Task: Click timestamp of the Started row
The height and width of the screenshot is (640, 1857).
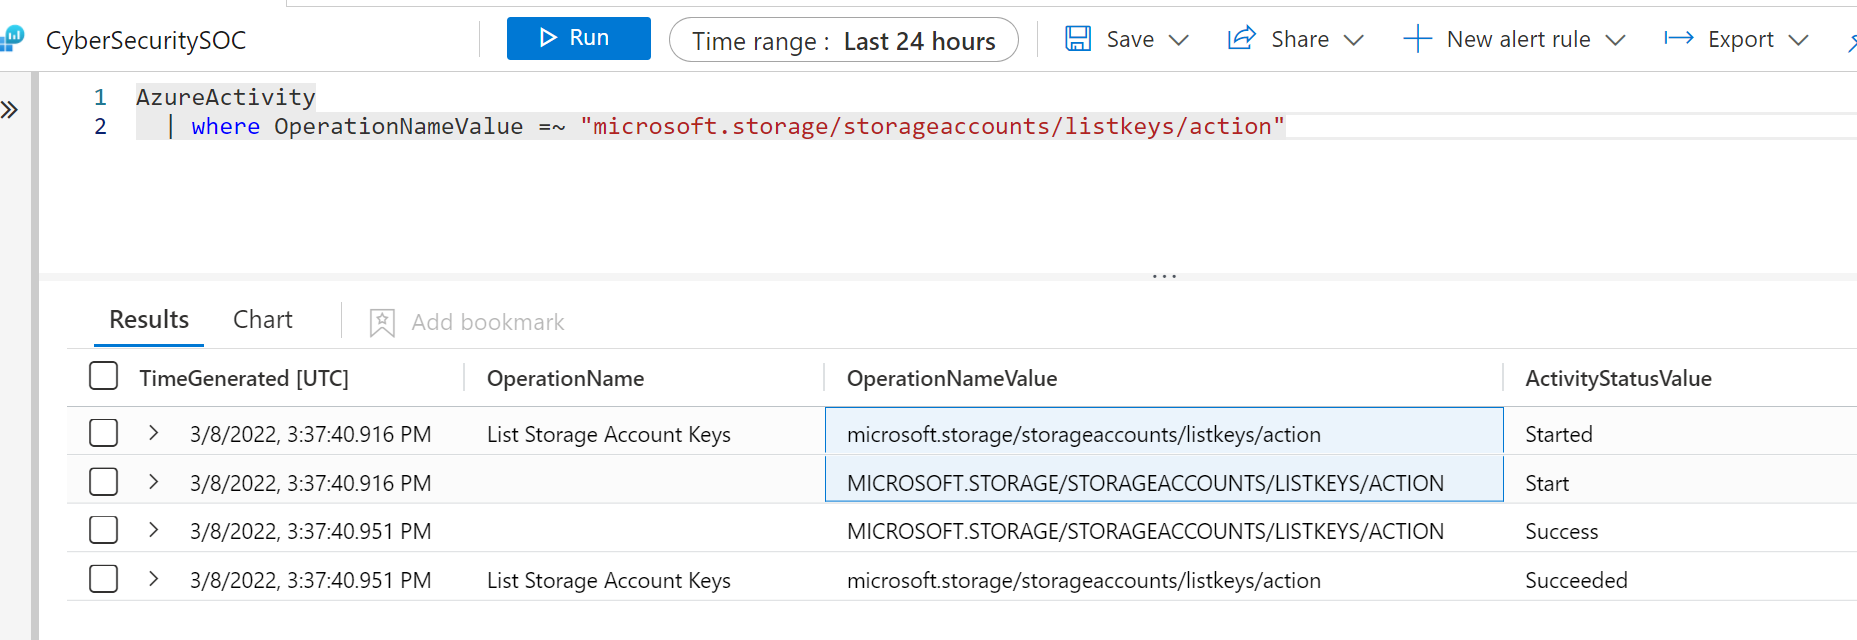Action: coord(310,434)
